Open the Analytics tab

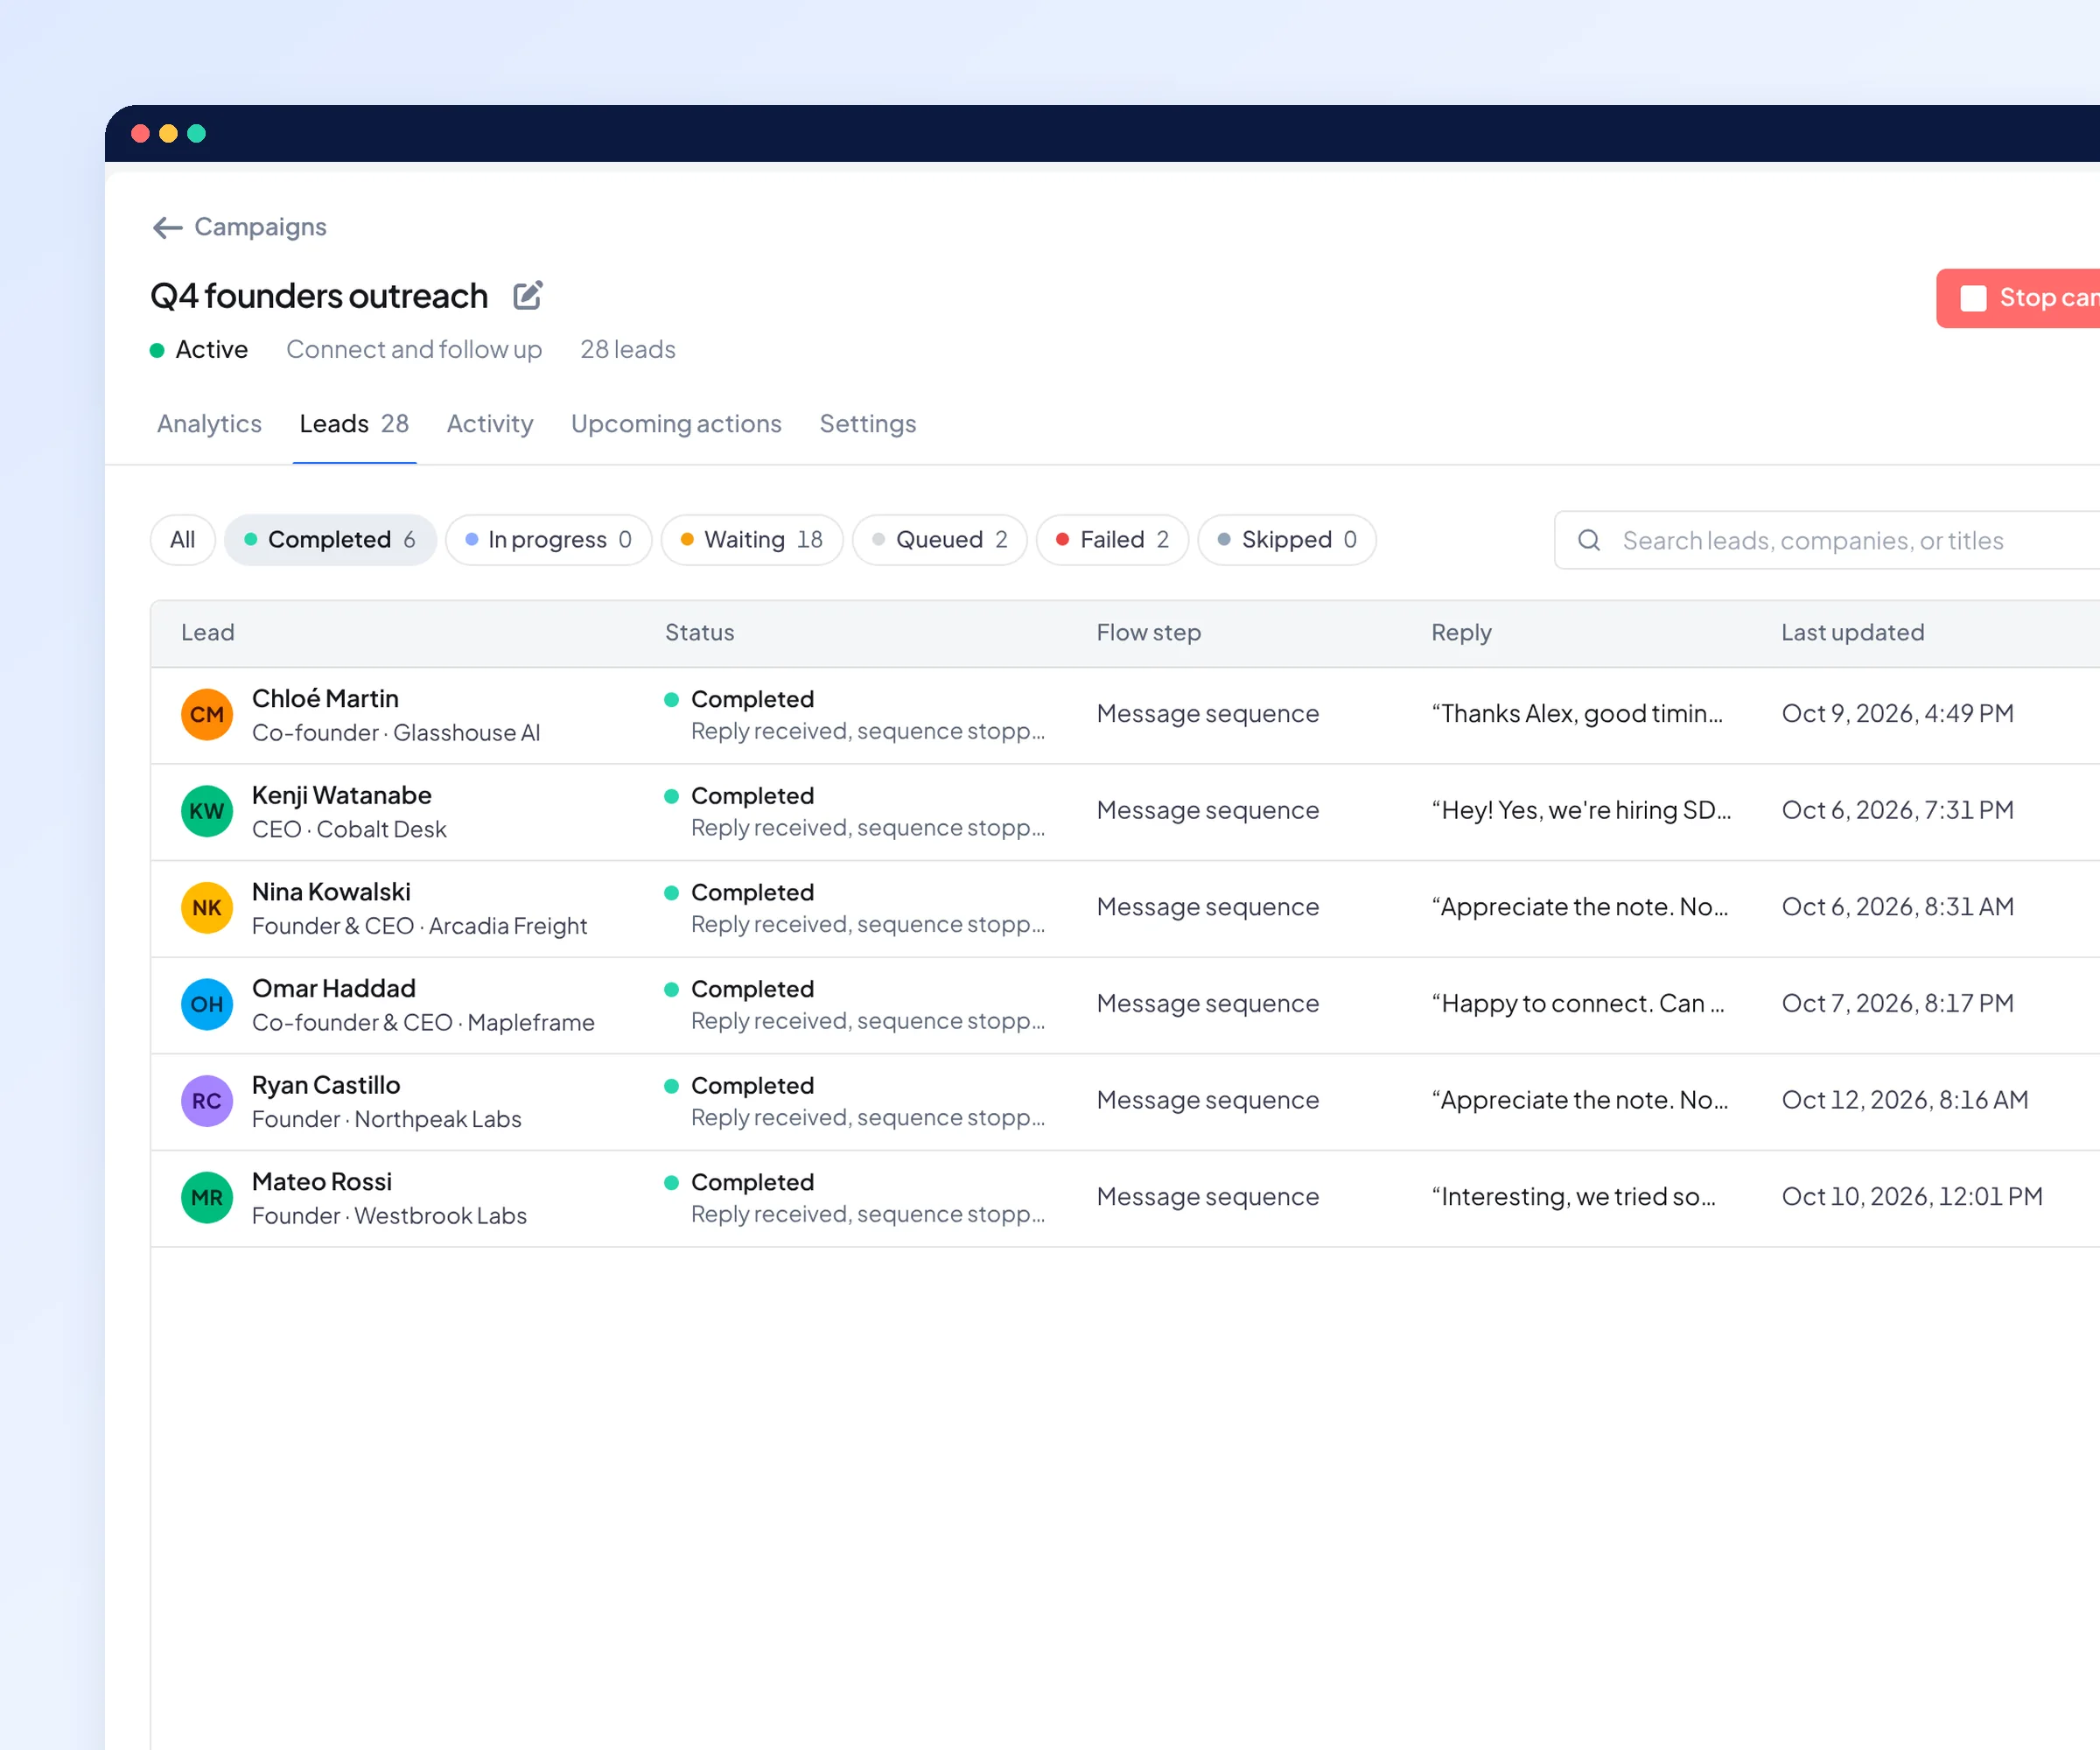coord(209,424)
